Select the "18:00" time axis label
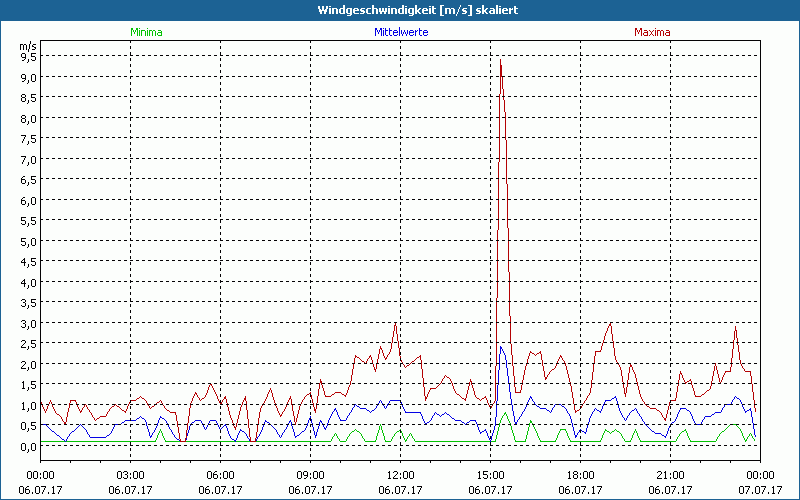Image resolution: width=800 pixels, height=500 pixels. (580, 475)
